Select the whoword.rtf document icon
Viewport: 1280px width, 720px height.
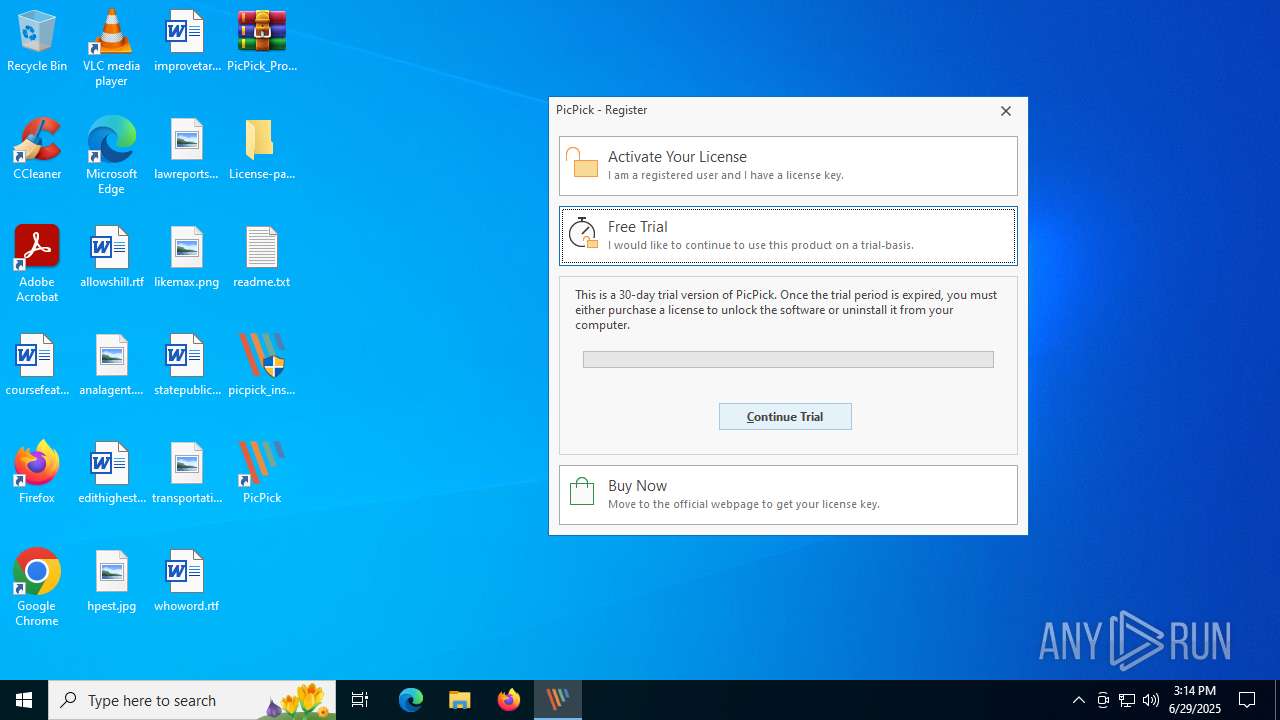(187, 582)
